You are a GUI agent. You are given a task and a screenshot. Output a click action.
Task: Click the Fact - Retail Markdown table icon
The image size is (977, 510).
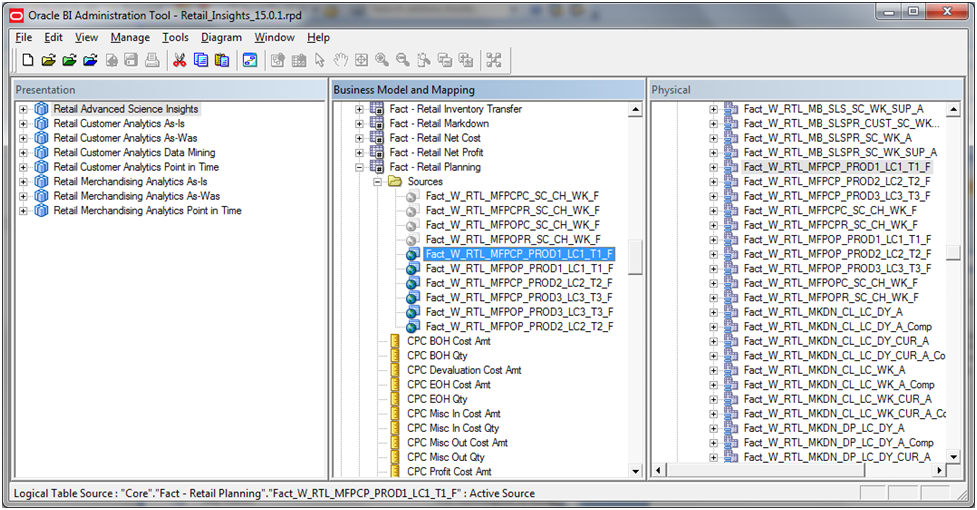[x=376, y=123]
